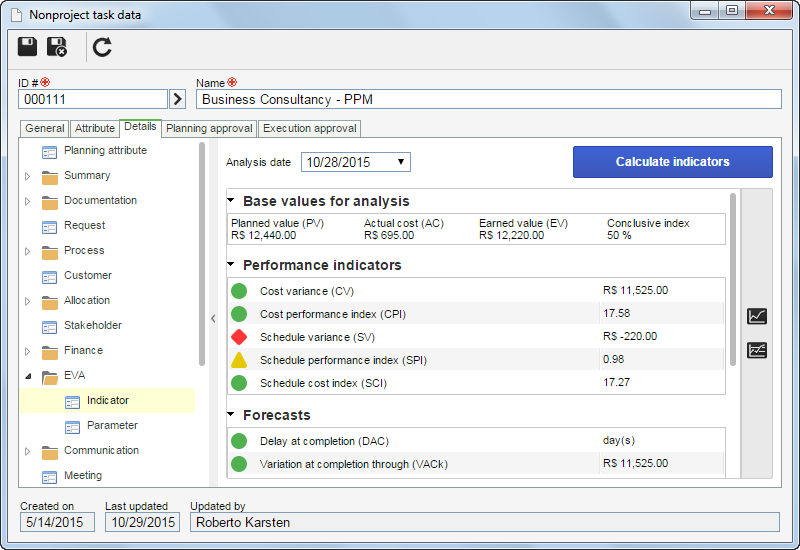800x550 pixels.
Task: Open the line chart icon on right panel
Action: tap(757, 316)
